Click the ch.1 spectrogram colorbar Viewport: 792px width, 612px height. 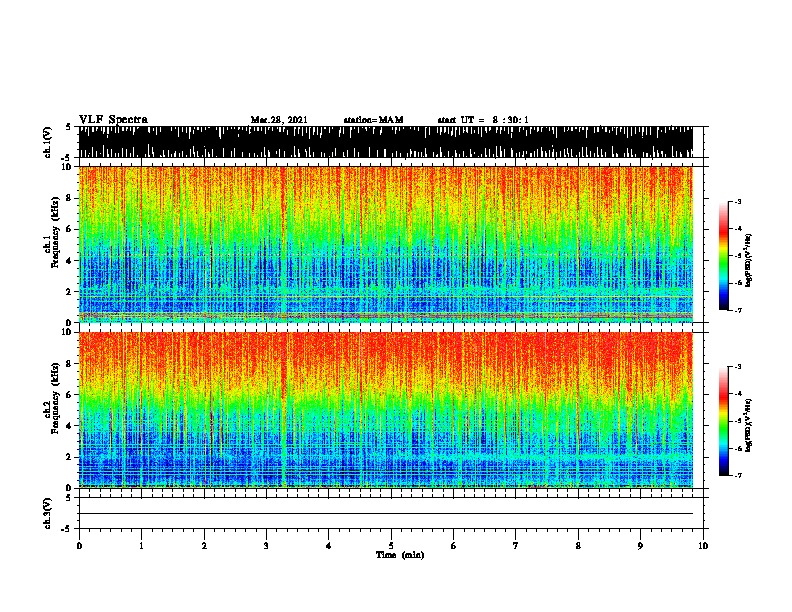(724, 256)
